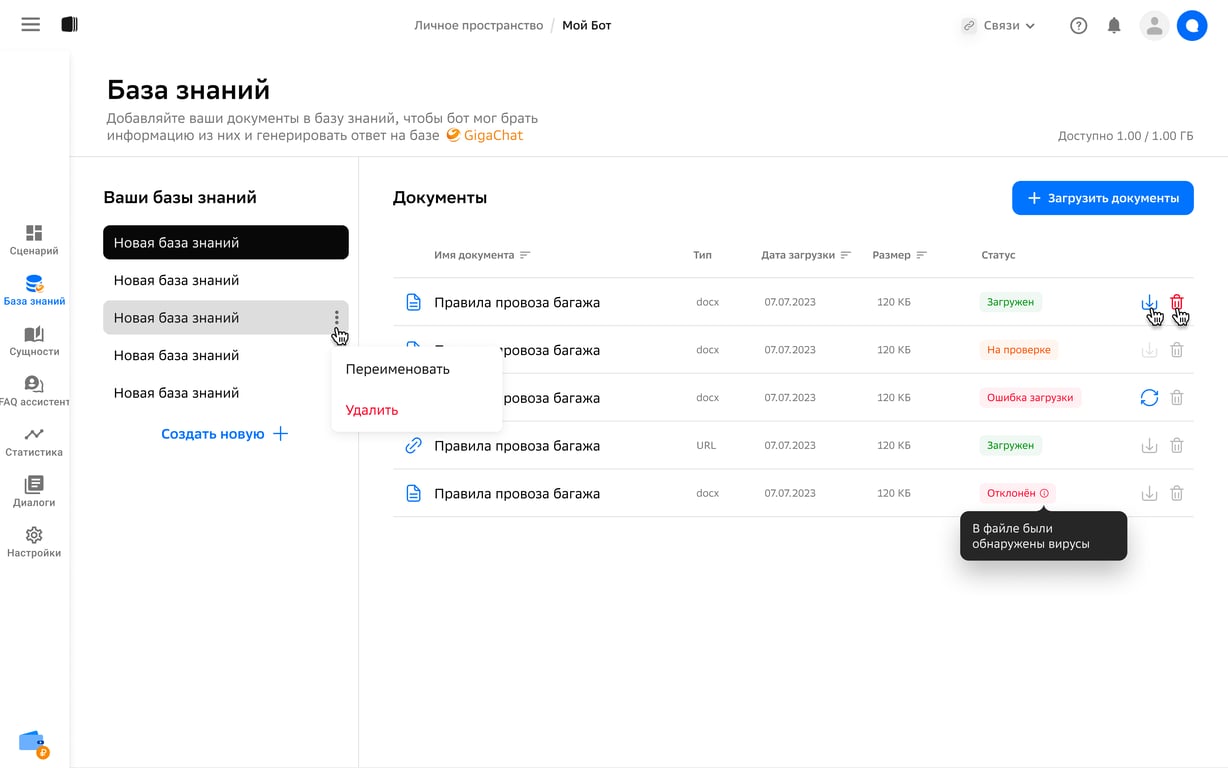1228x768 pixels.
Task: Sort by Имя документа column
Action: (482, 255)
